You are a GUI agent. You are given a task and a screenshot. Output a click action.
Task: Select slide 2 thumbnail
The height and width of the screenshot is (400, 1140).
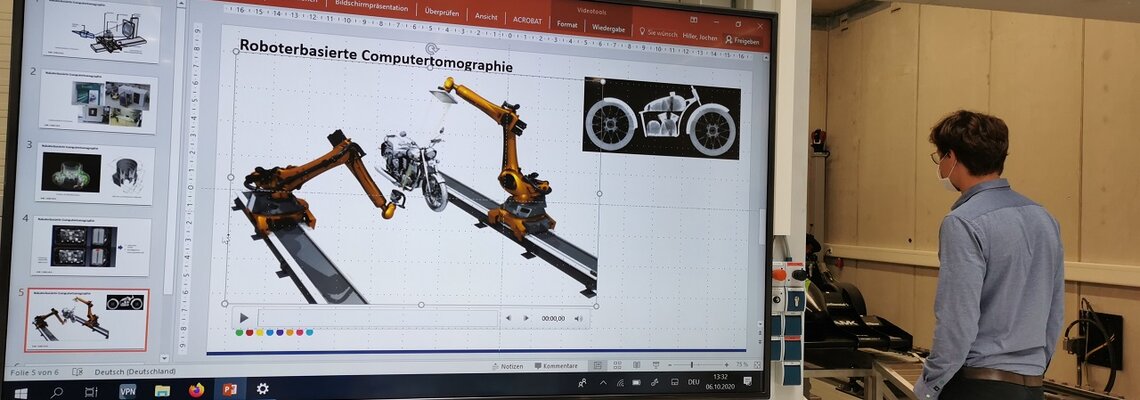pos(97,102)
